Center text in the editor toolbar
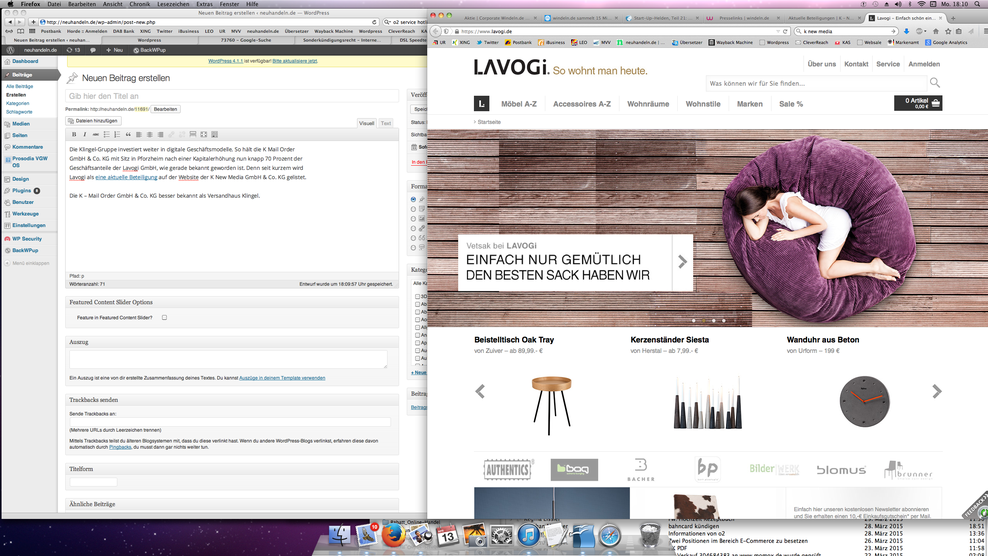This screenshot has height=556, width=988. (149, 134)
